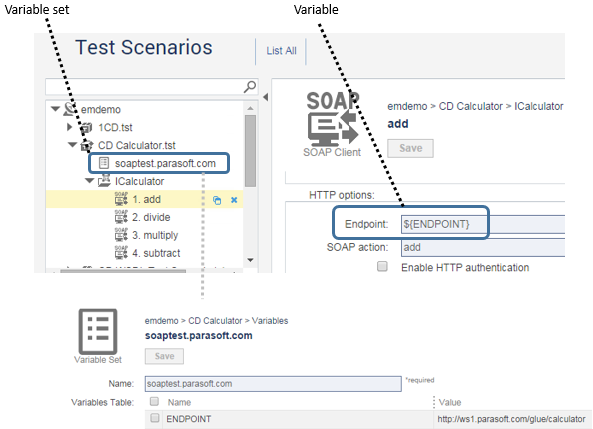Click the Endpoint input field

483,224
